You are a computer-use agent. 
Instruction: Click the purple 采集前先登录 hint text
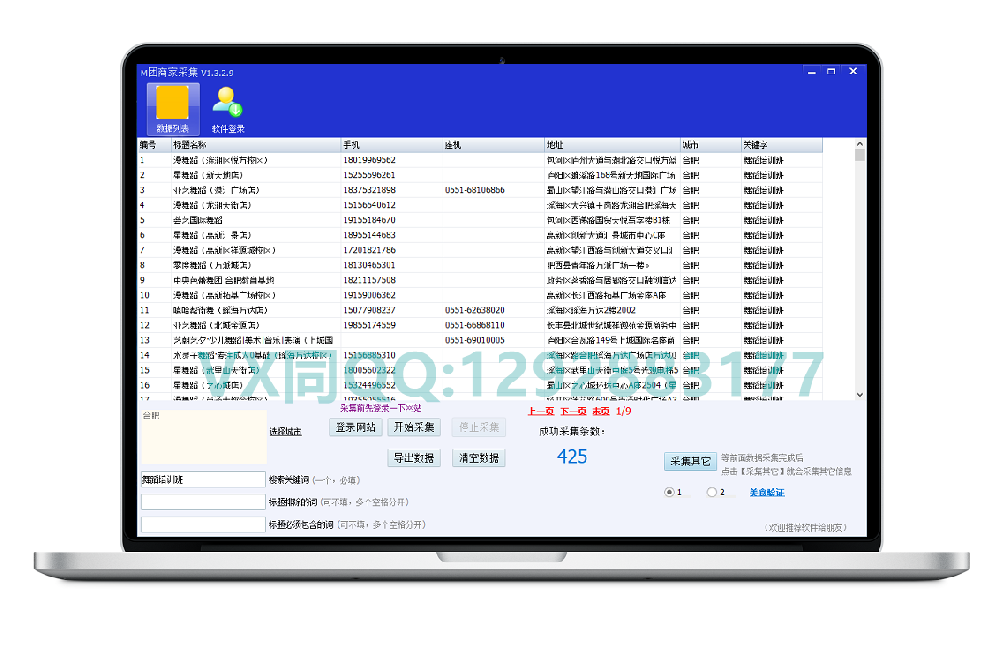tap(381, 408)
